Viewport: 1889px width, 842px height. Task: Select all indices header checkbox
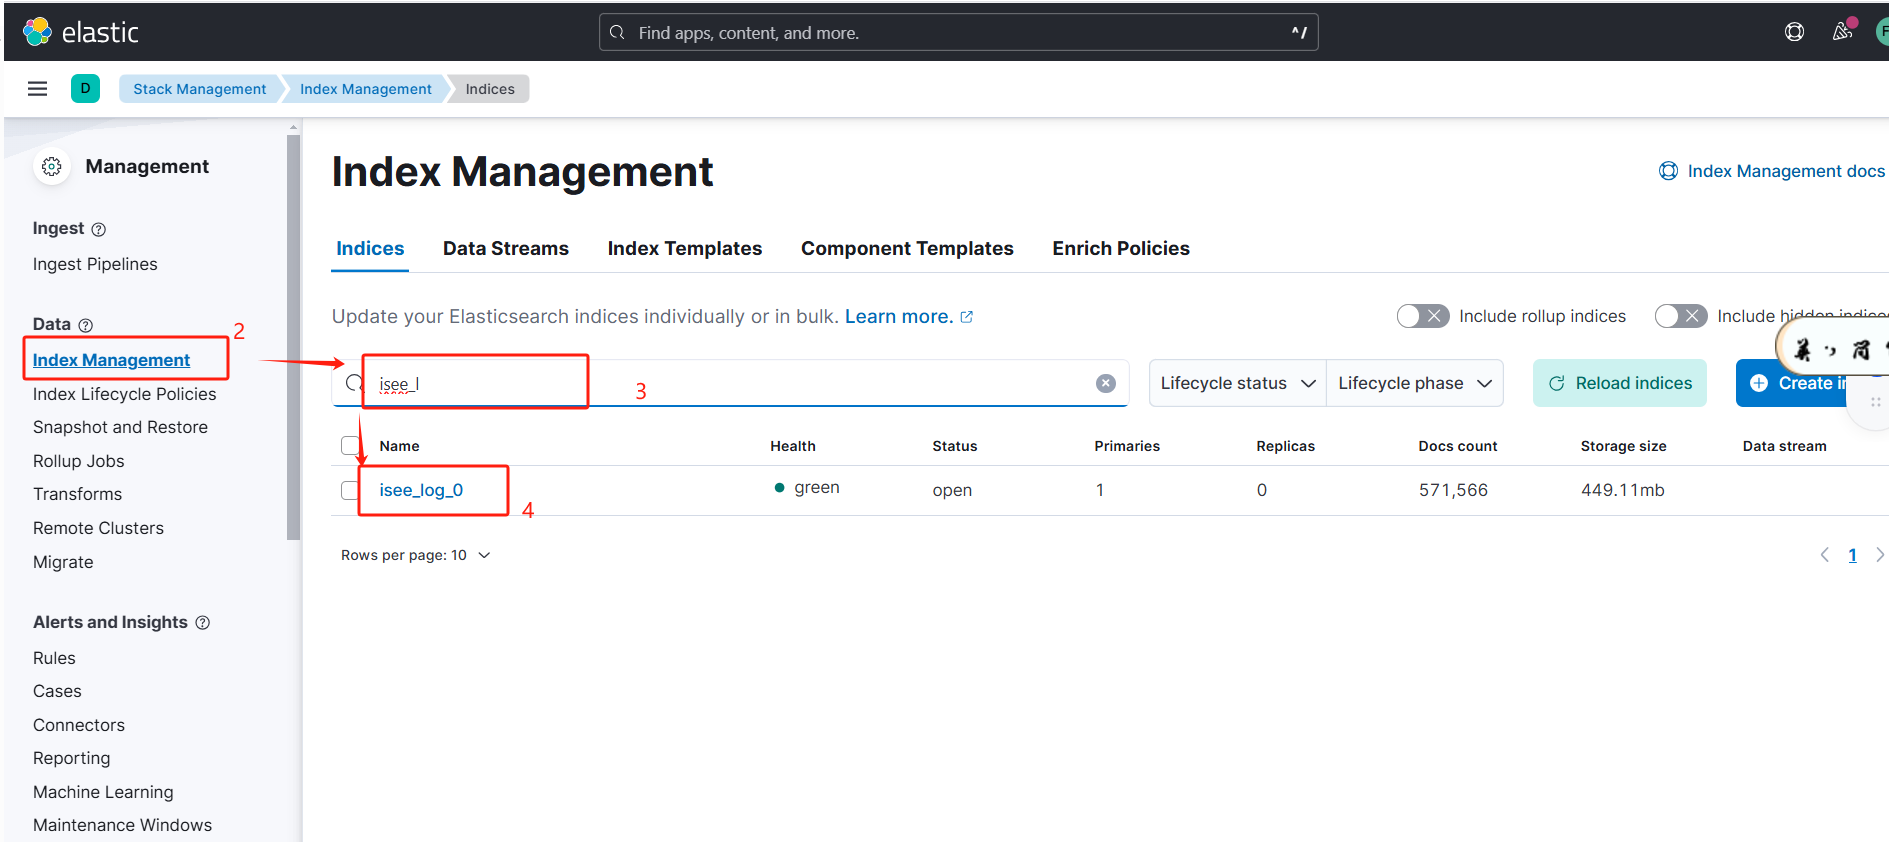(350, 446)
